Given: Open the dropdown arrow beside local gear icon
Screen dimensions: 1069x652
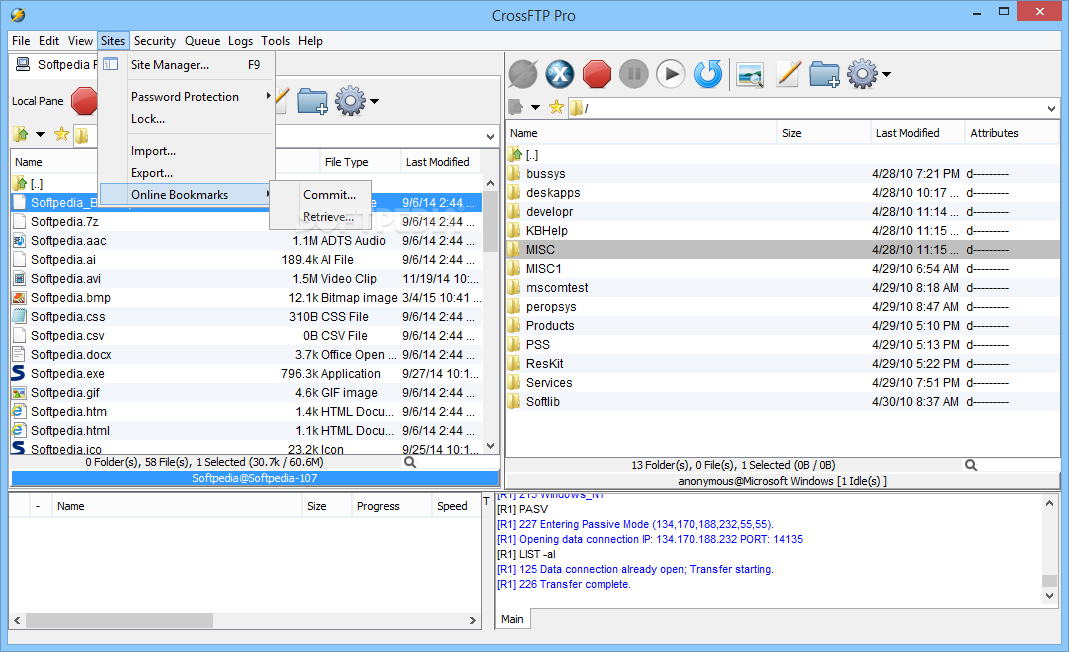Looking at the screenshot, I should [374, 102].
